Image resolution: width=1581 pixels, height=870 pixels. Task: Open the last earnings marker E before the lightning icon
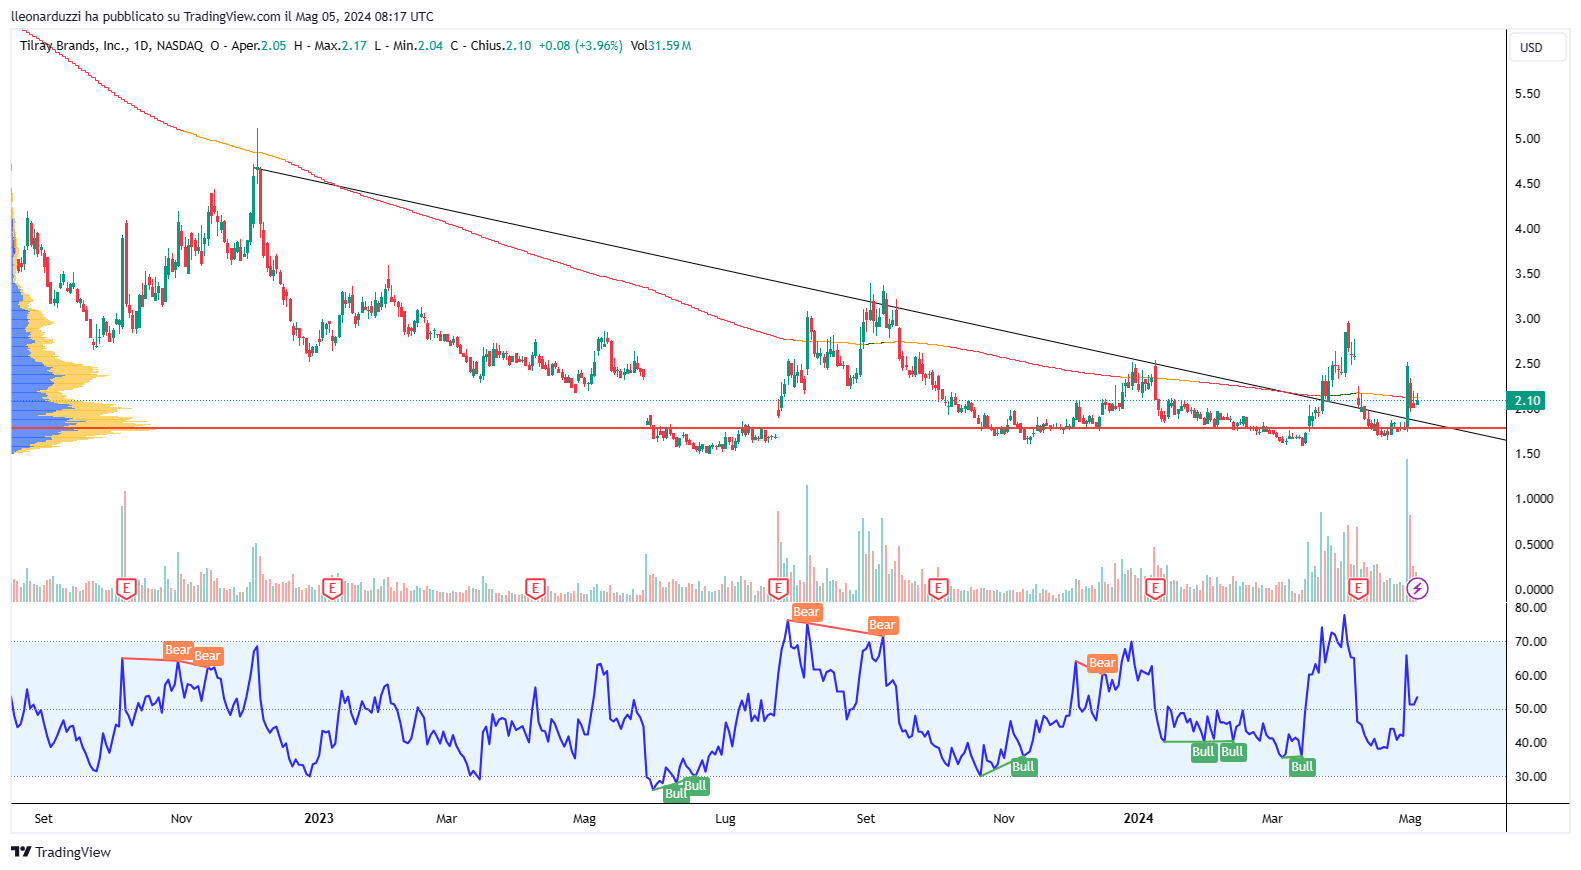[1358, 588]
